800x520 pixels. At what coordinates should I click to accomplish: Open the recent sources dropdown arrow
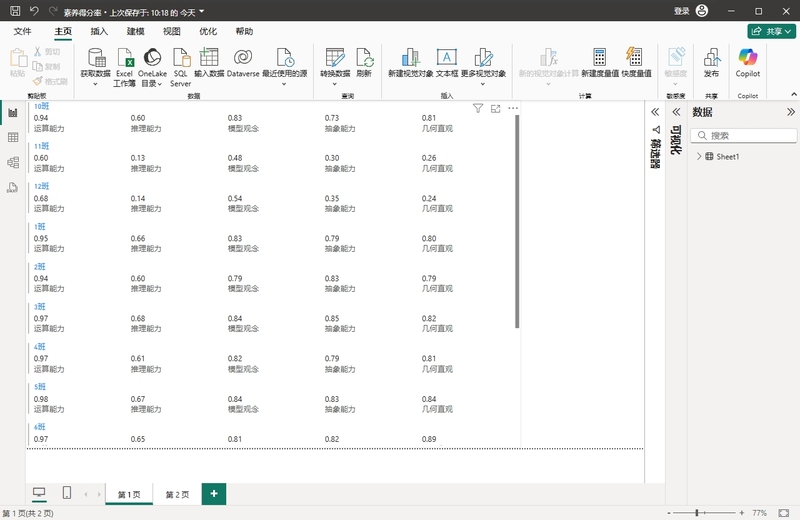click(284, 84)
